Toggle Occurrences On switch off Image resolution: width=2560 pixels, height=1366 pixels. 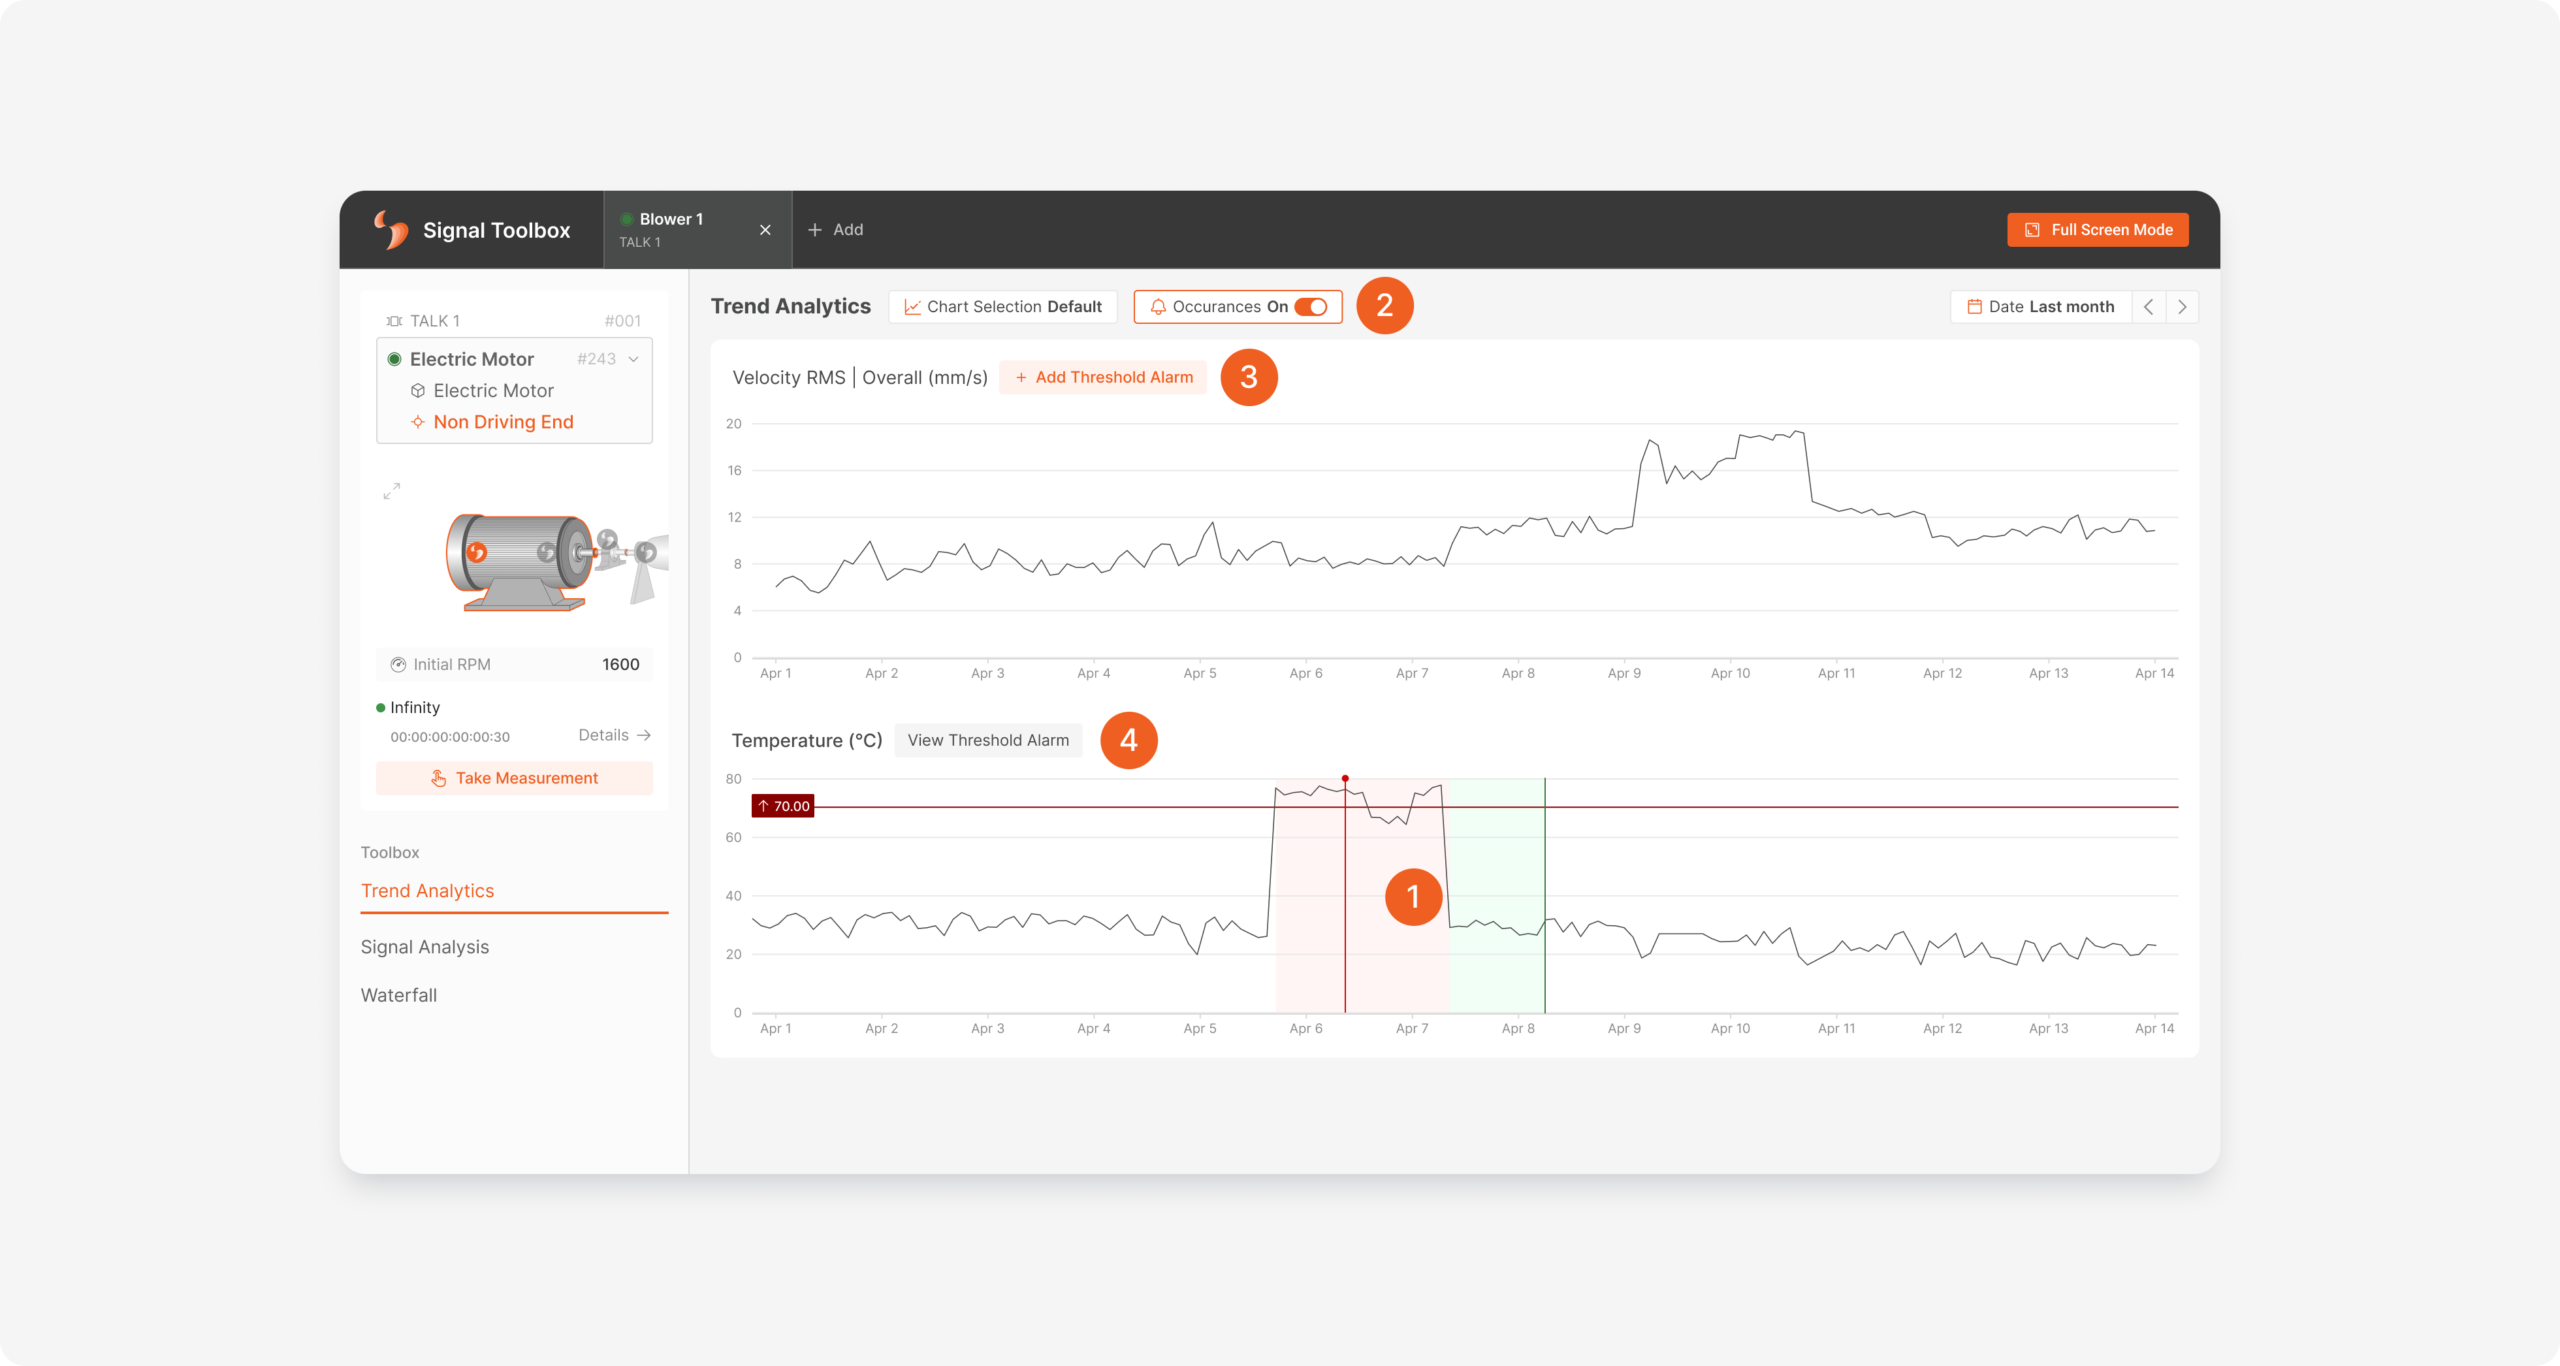click(x=1317, y=306)
